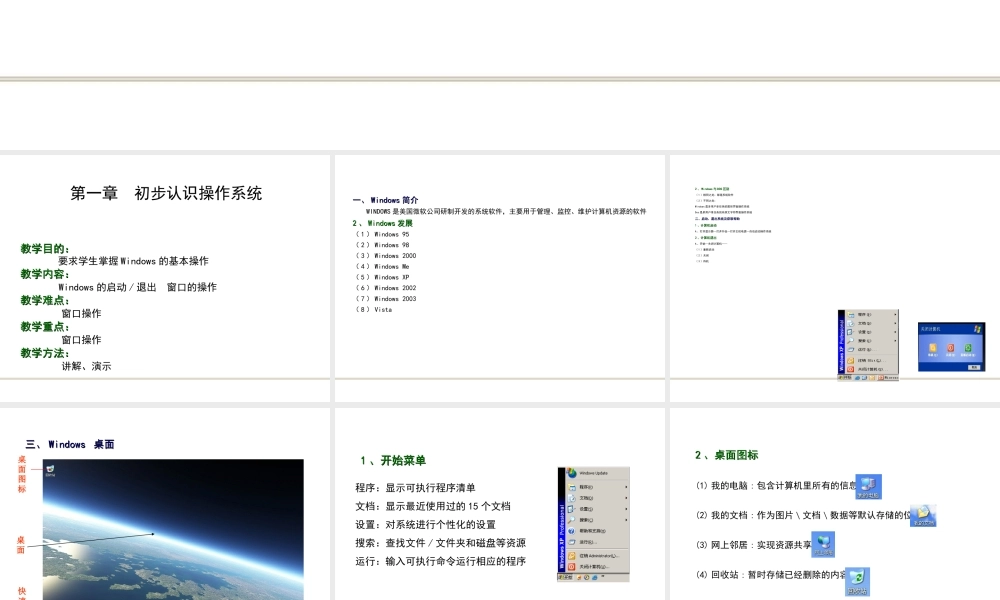This screenshot has width=1000, height=600.
Task: Select the Windows shutdown dialog picture
Action: pyautogui.click(x=952, y=347)
